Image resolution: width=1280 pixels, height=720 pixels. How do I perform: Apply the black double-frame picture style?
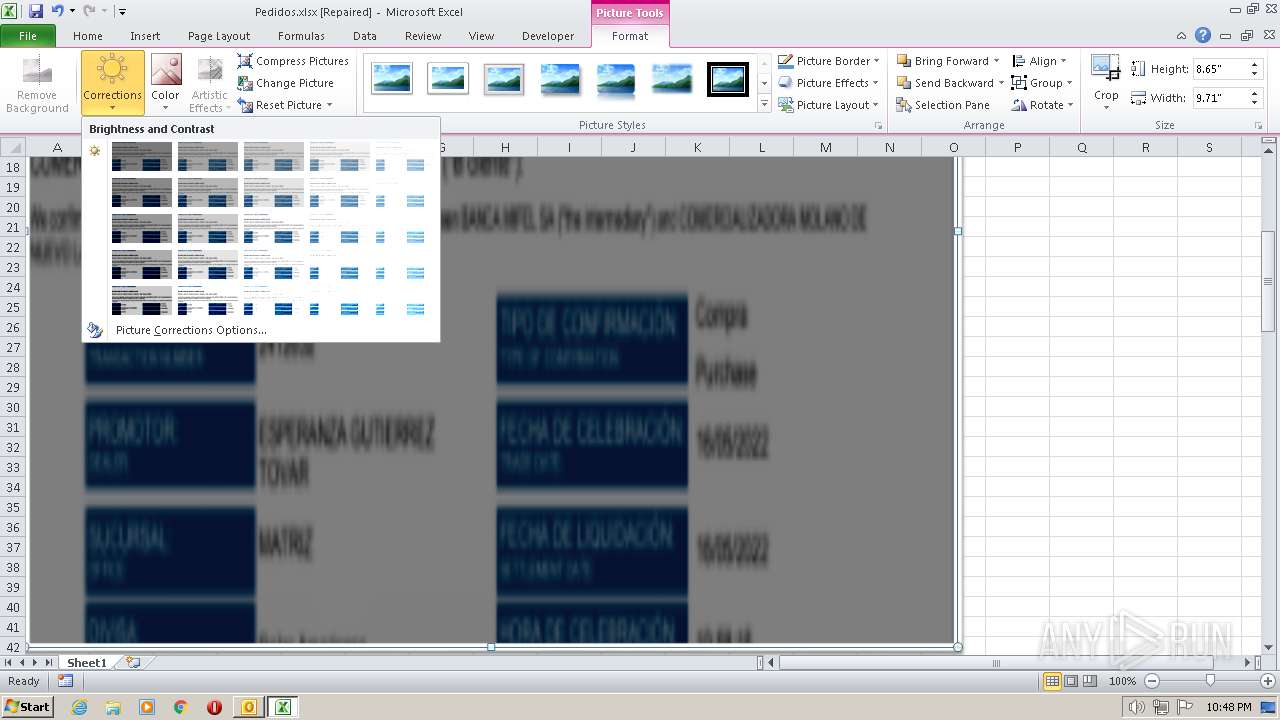[728, 79]
